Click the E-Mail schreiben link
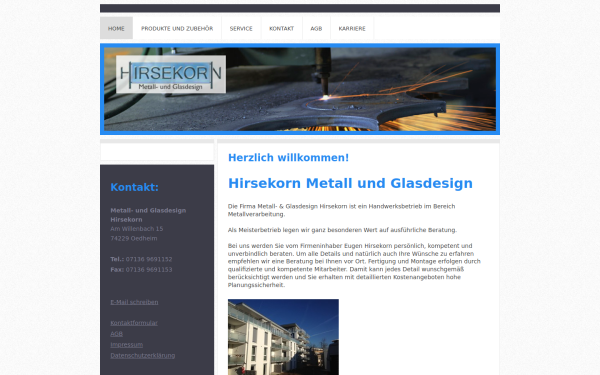The width and height of the screenshot is (600, 375). [134, 302]
